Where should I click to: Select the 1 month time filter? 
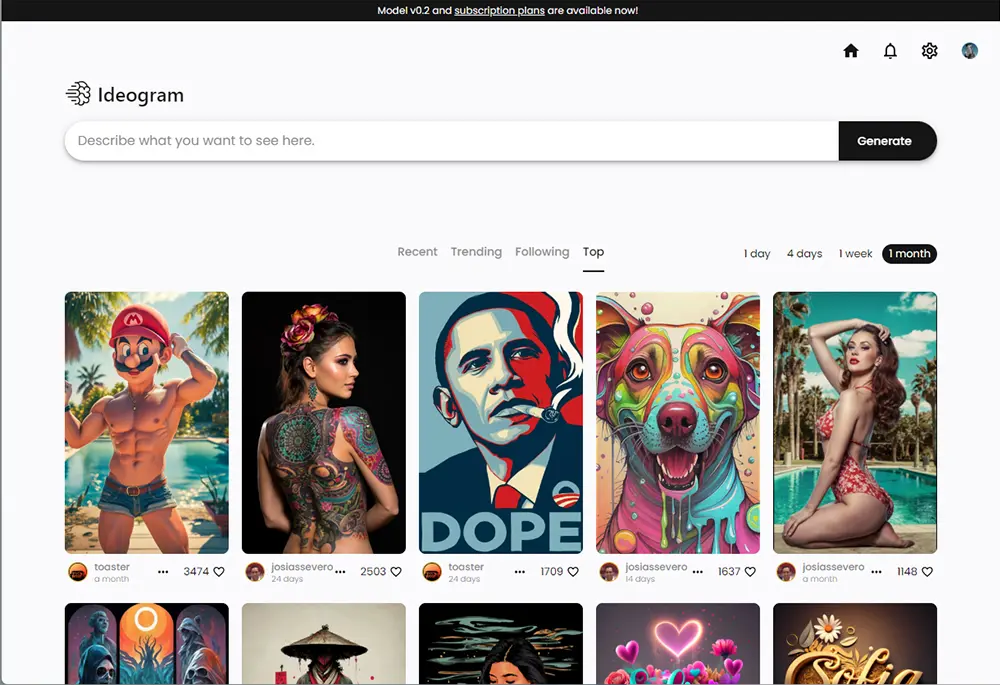coord(909,254)
